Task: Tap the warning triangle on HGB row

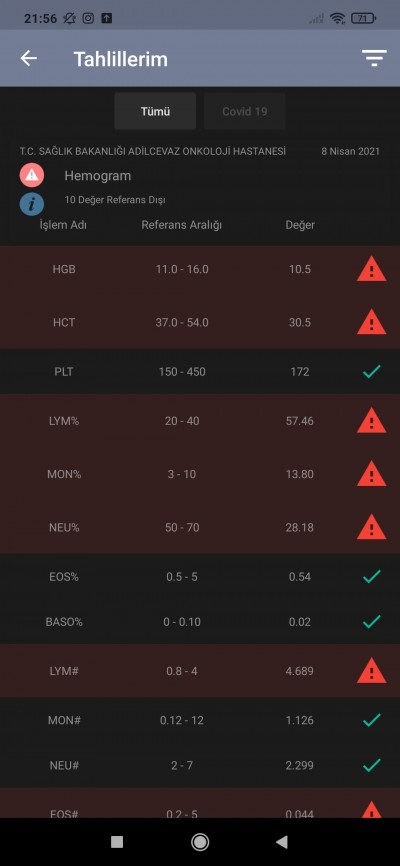Action: (x=371, y=269)
